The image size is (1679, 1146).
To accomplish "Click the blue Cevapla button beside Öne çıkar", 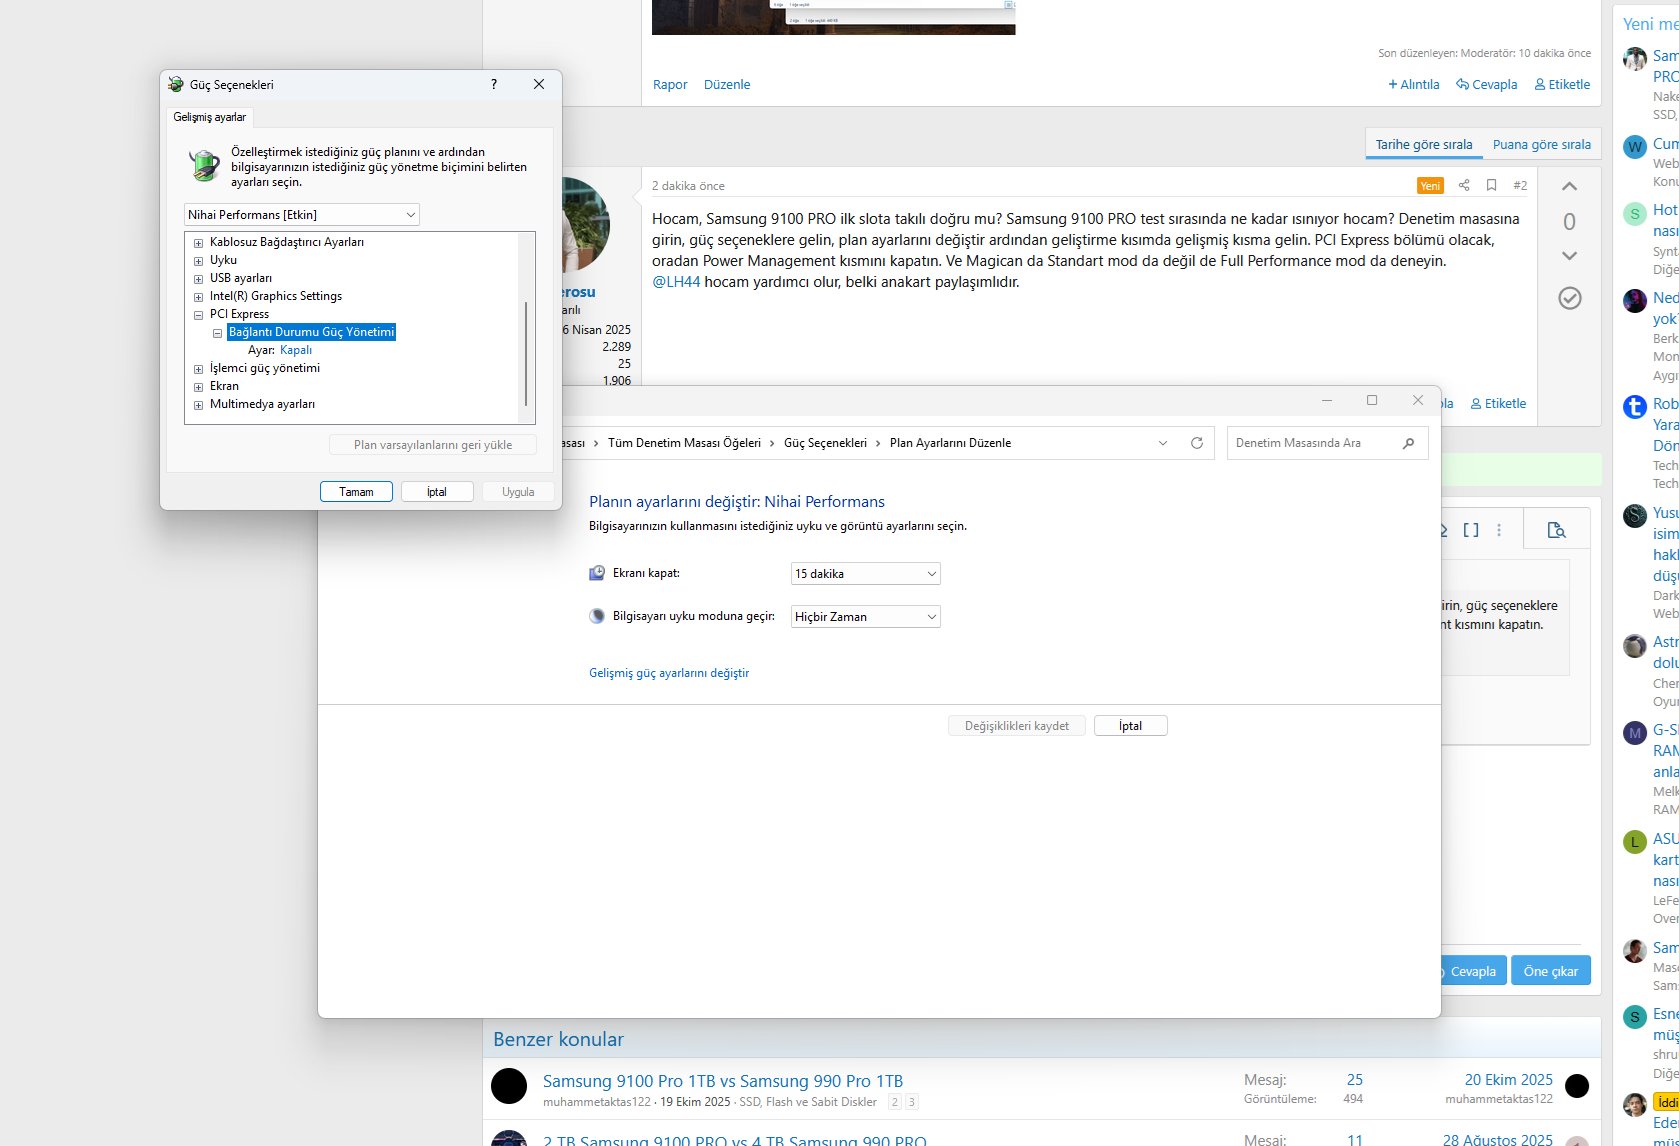I will [x=1472, y=971].
